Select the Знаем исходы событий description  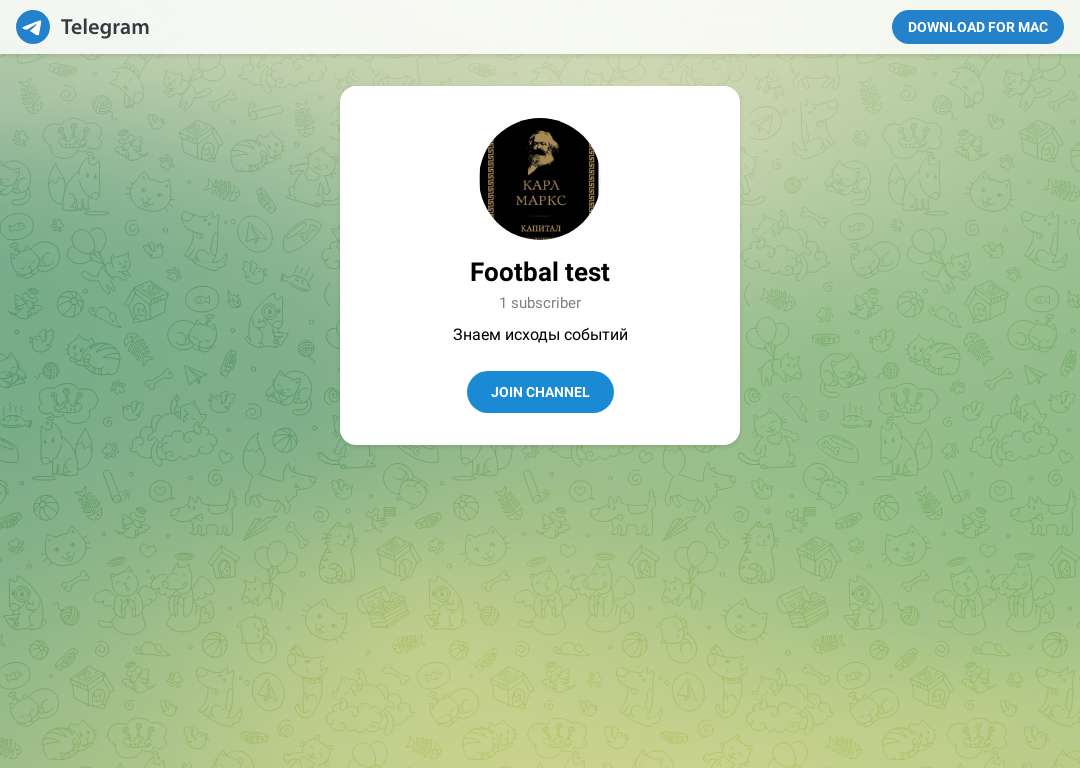540,335
